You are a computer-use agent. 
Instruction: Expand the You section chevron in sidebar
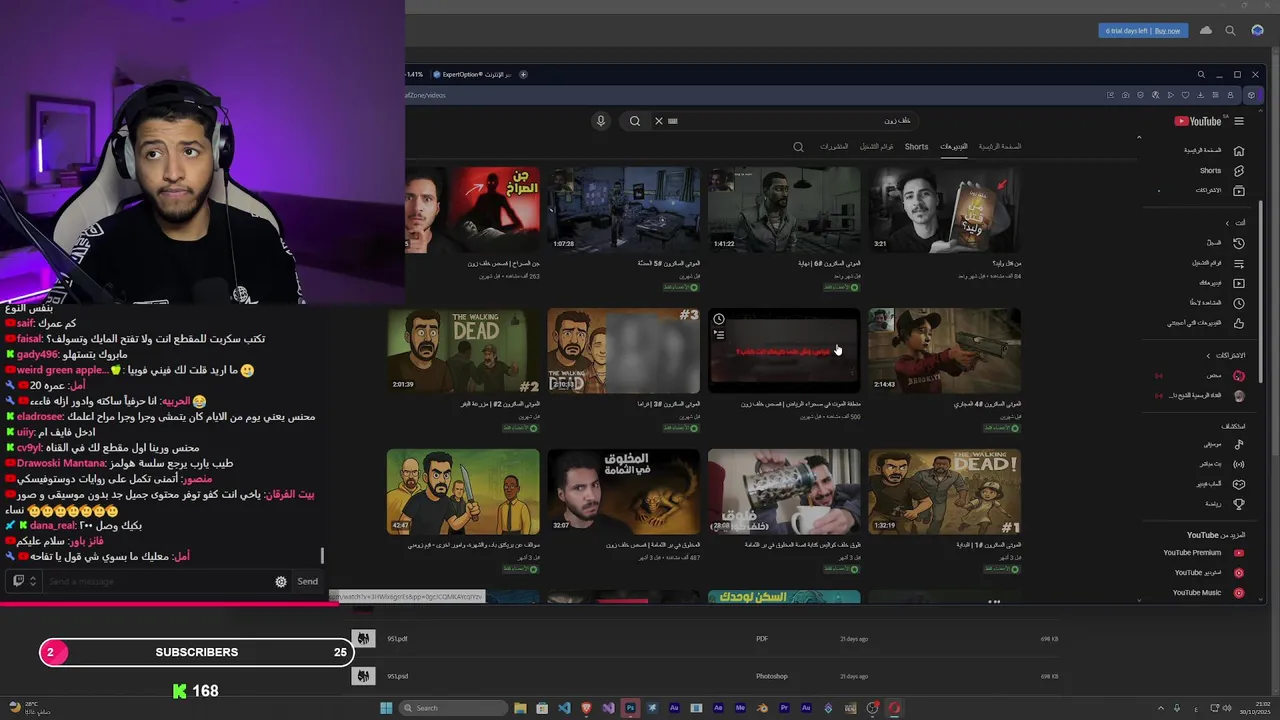[1227, 223]
